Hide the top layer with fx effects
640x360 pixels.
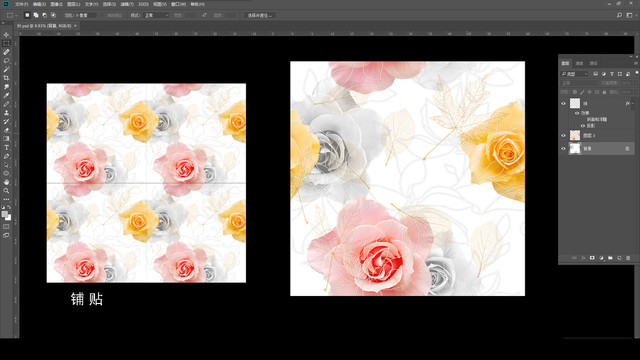pos(563,104)
